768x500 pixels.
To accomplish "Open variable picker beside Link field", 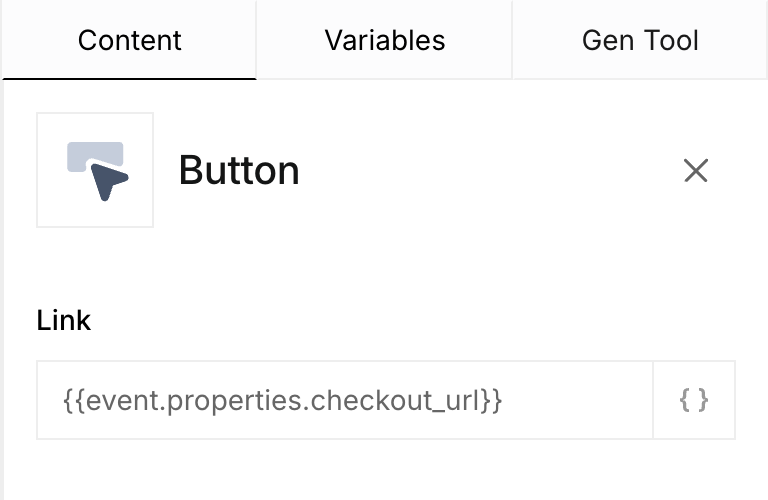I will [x=694, y=400].
